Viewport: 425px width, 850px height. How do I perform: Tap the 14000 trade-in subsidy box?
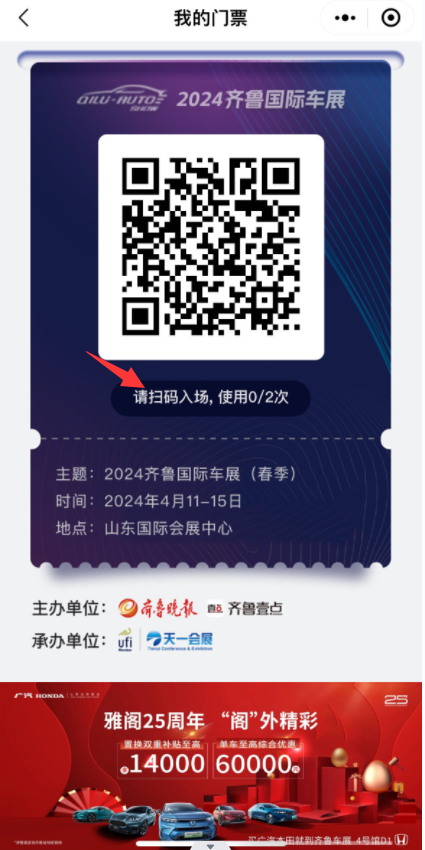(163, 759)
